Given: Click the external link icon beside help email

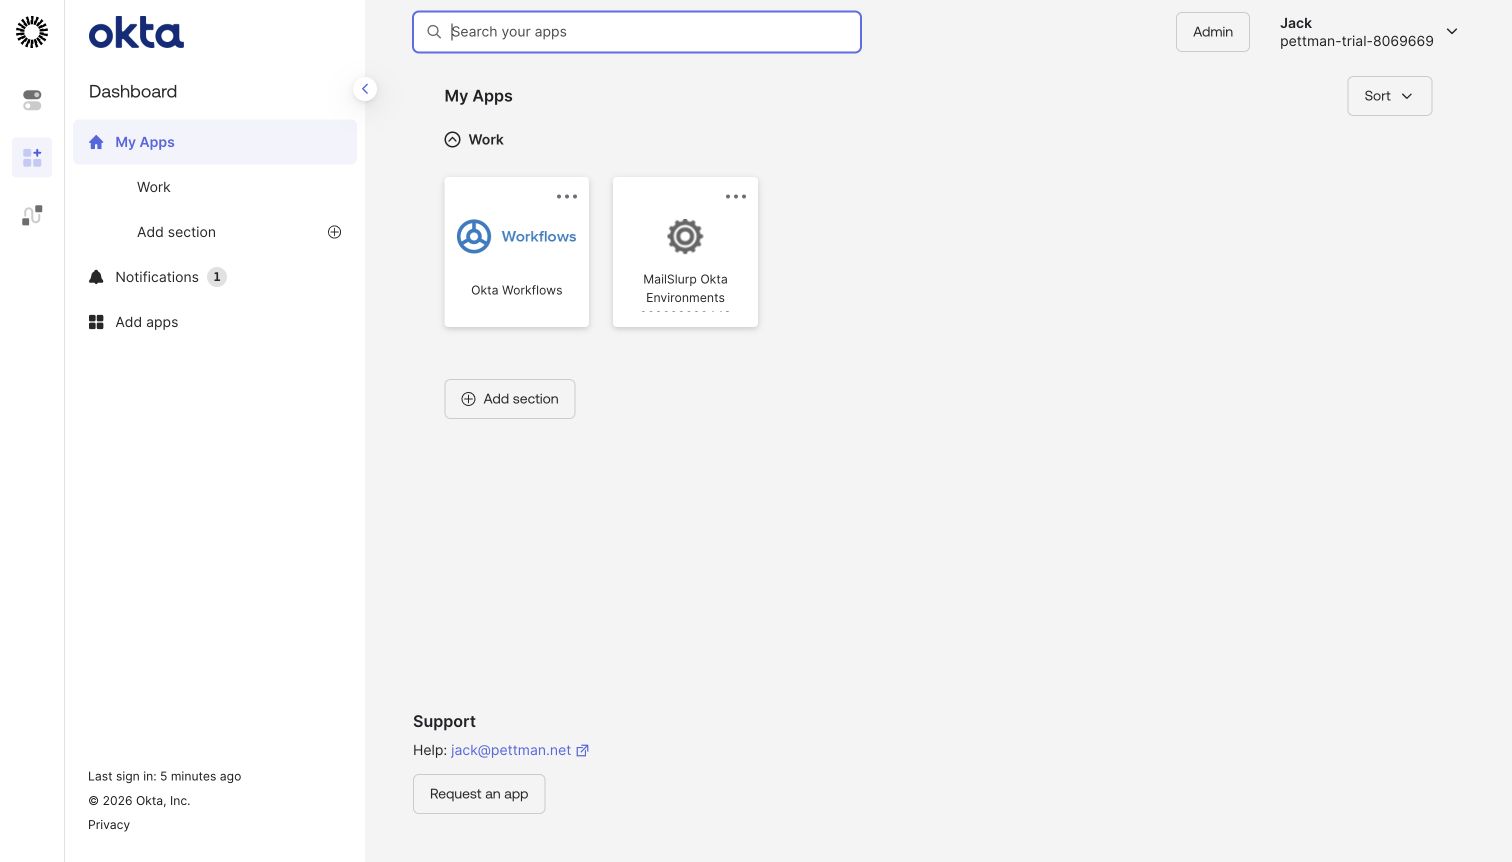Looking at the screenshot, I should click(582, 750).
